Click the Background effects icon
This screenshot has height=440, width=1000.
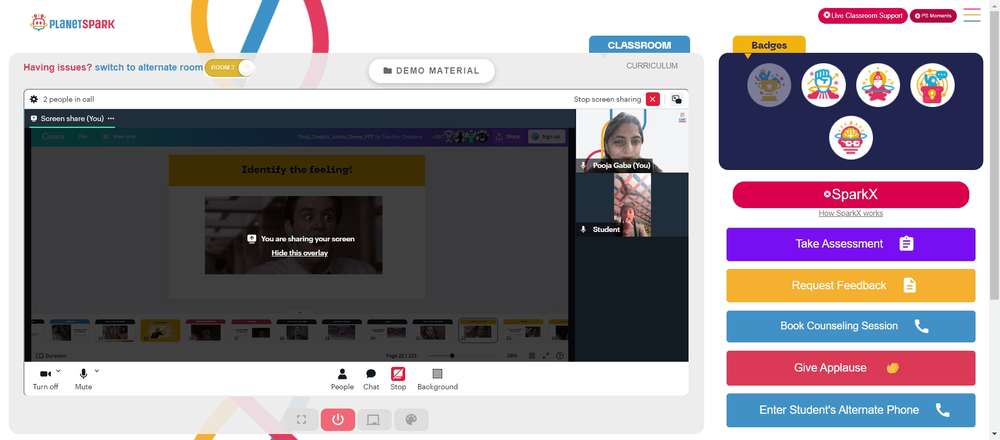(438, 379)
